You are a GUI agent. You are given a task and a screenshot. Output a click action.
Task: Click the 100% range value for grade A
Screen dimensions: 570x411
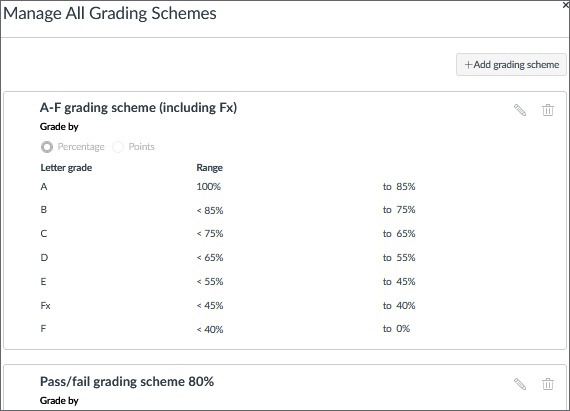(x=209, y=186)
